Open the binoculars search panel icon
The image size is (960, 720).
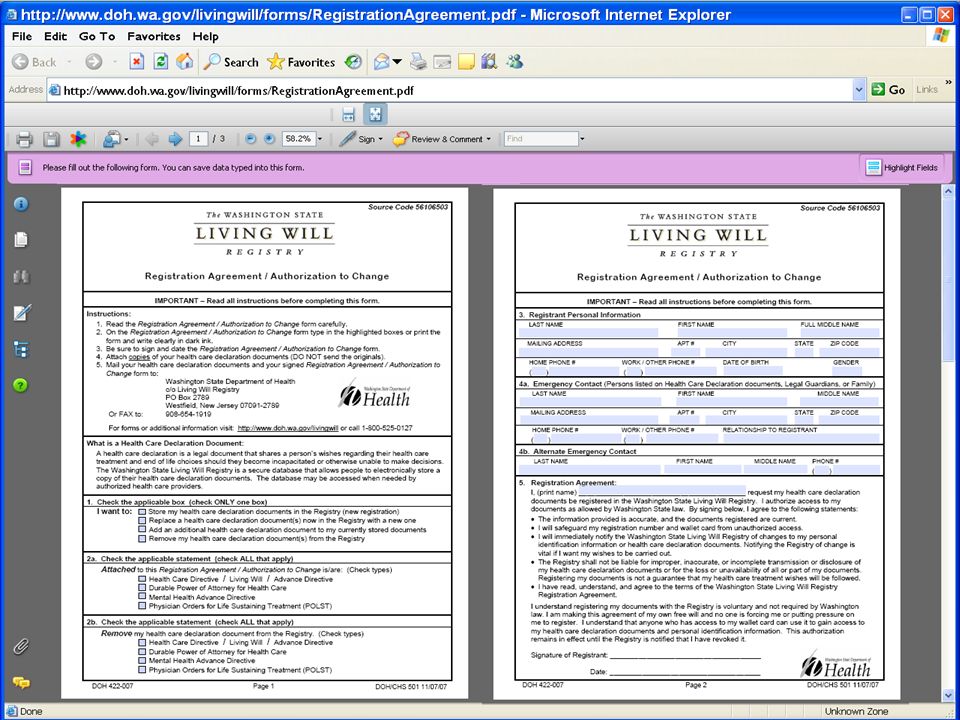tap(21, 277)
